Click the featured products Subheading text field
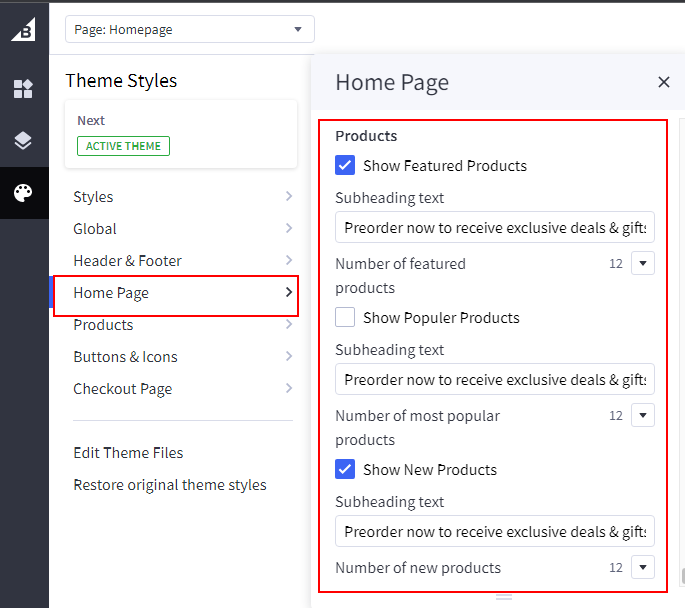This screenshot has width=685, height=608. [495, 228]
